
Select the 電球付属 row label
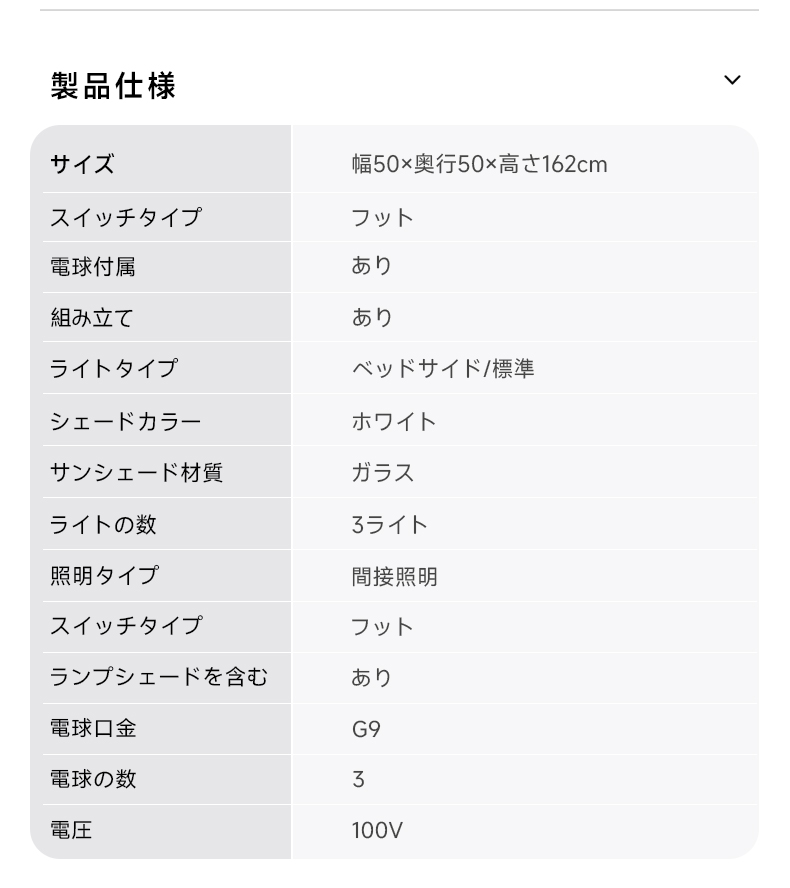click(x=93, y=267)
